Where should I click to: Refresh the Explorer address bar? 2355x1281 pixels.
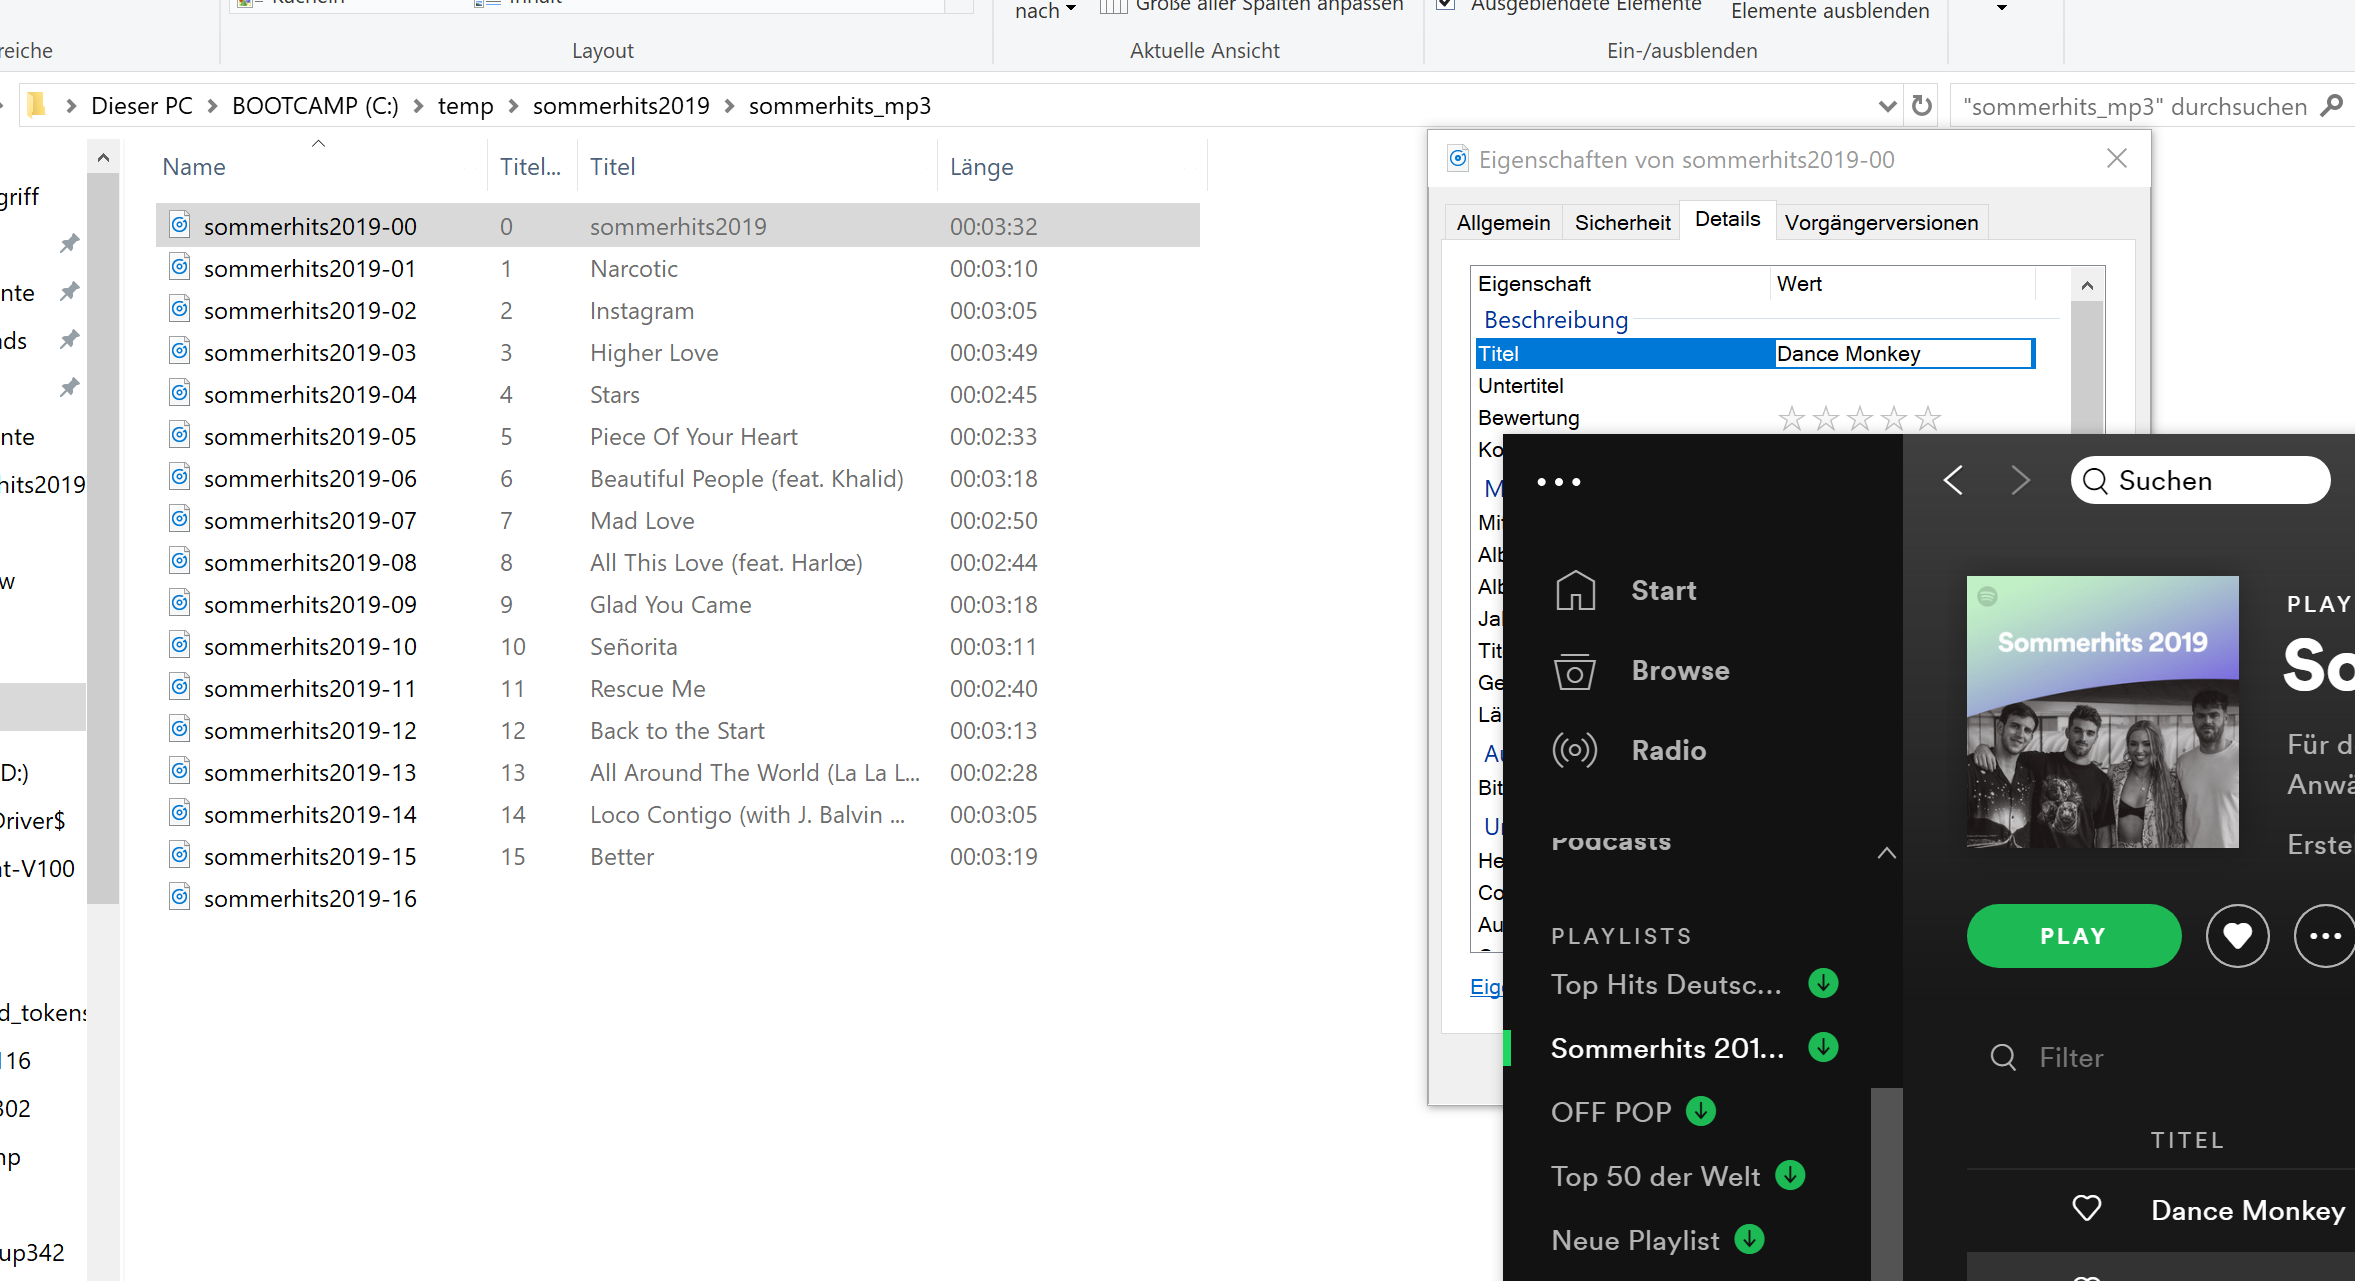(x=1921, y=106)
